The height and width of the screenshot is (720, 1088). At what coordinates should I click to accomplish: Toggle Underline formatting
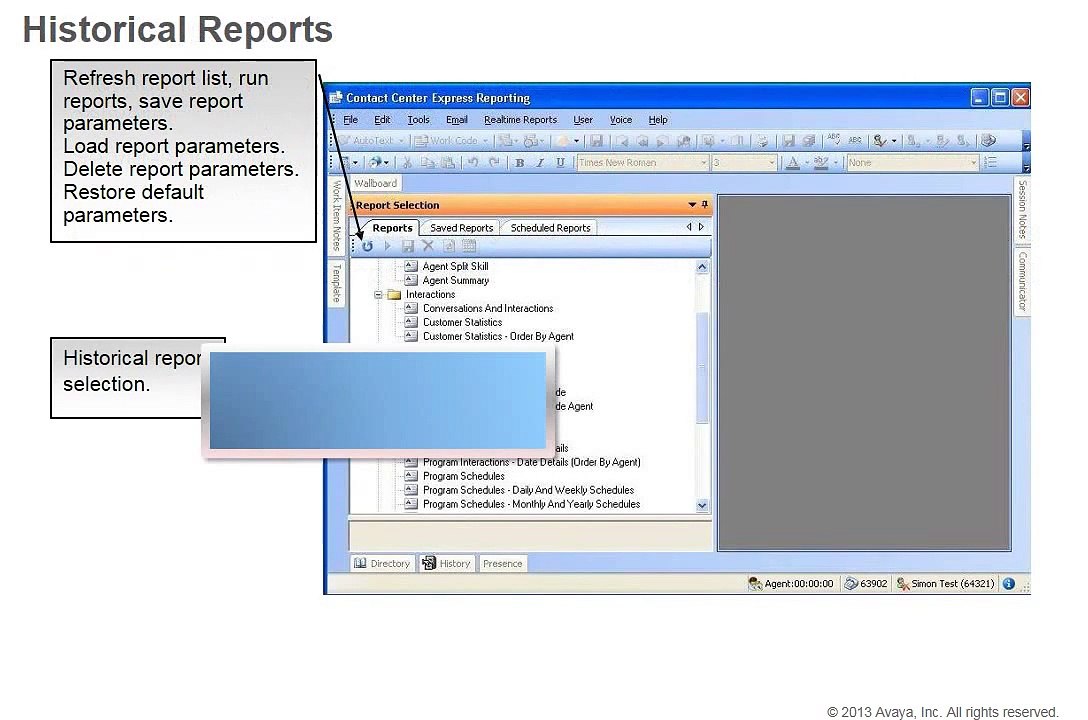coord(560,162)
